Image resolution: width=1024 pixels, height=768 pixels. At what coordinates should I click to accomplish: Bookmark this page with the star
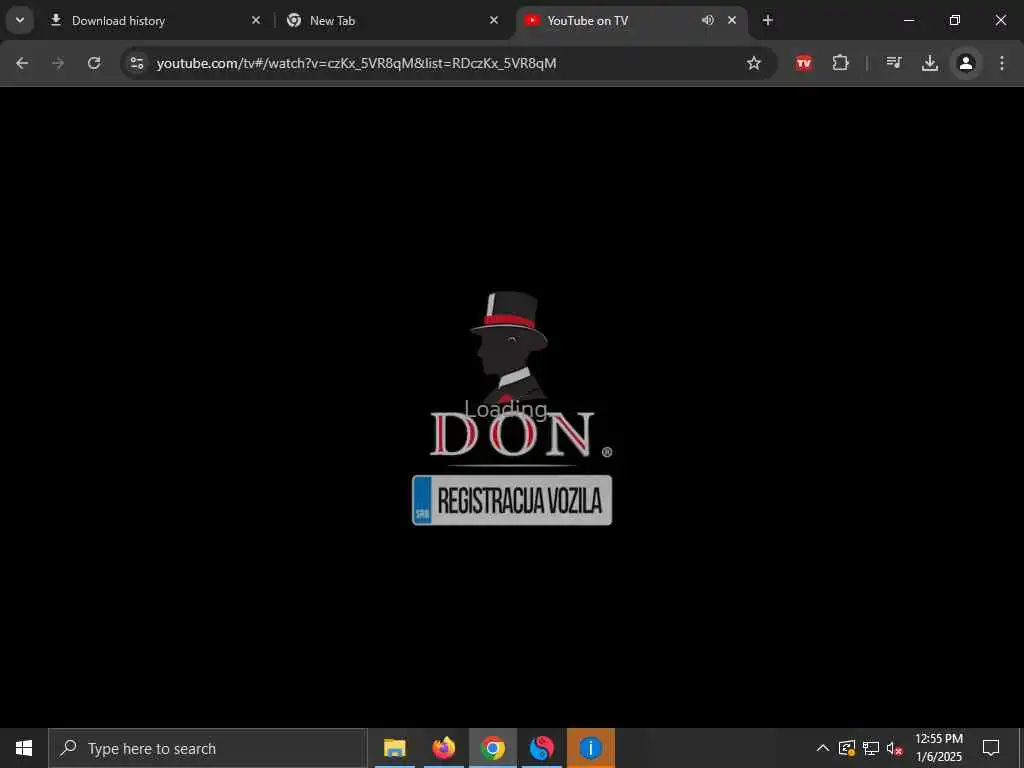(x=754, y=63)
